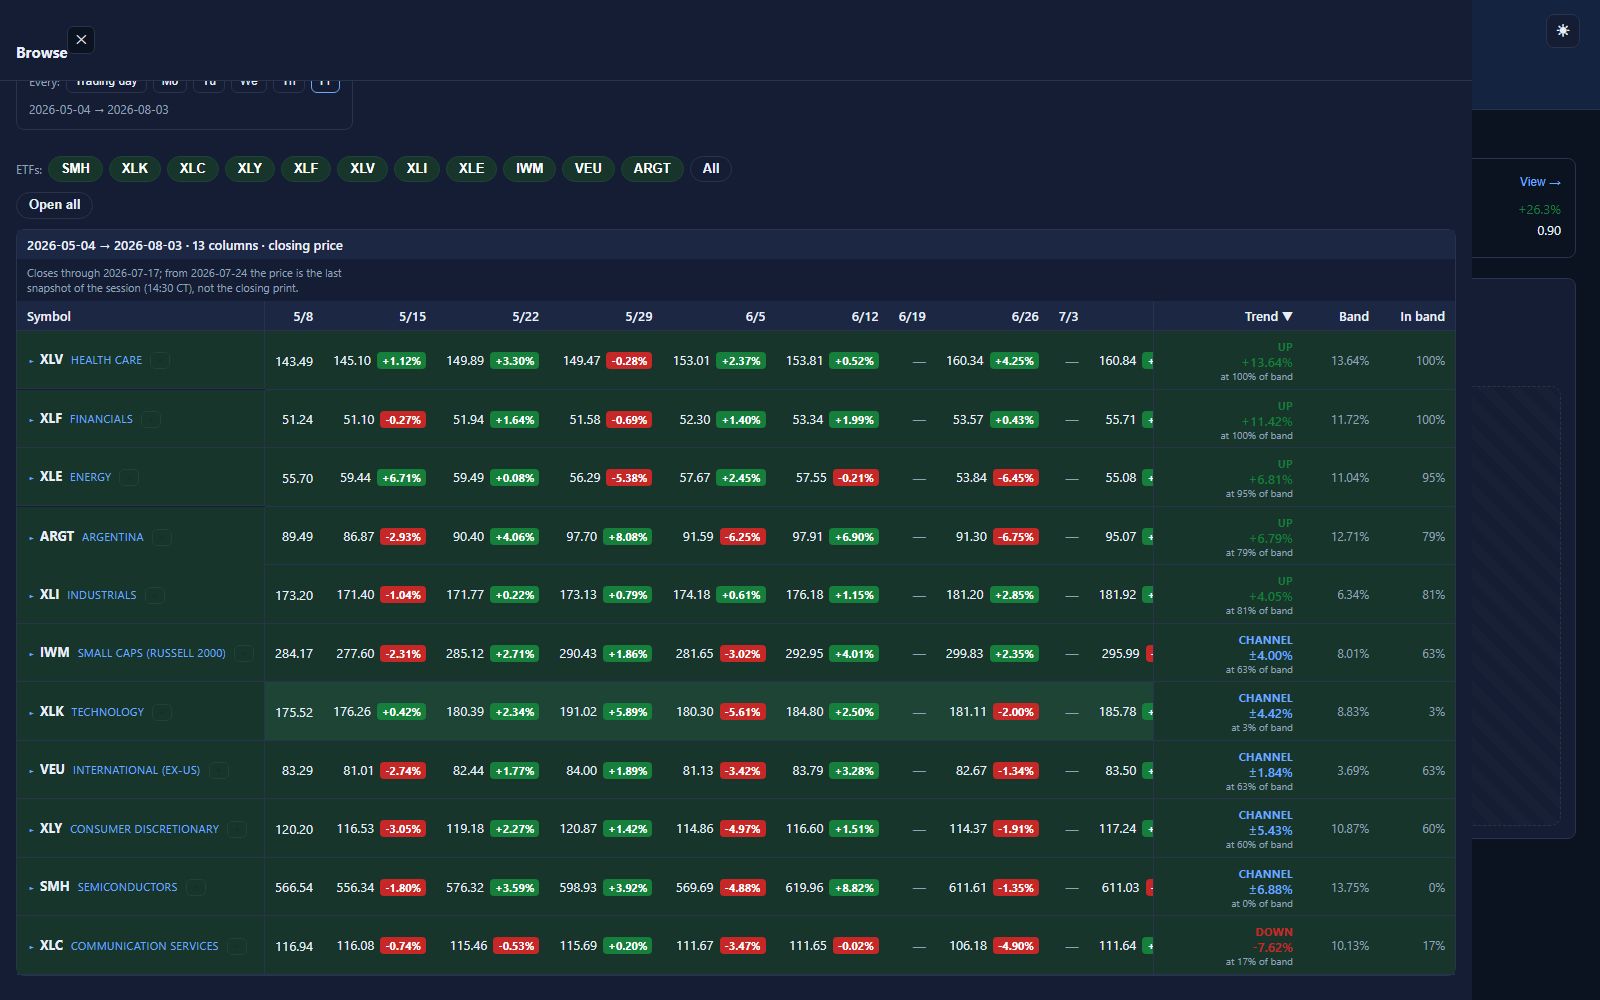Check the box beside ARGENTINA
The height and width of the screenshot is (1000, 1600).
click(x=162, y=537)
